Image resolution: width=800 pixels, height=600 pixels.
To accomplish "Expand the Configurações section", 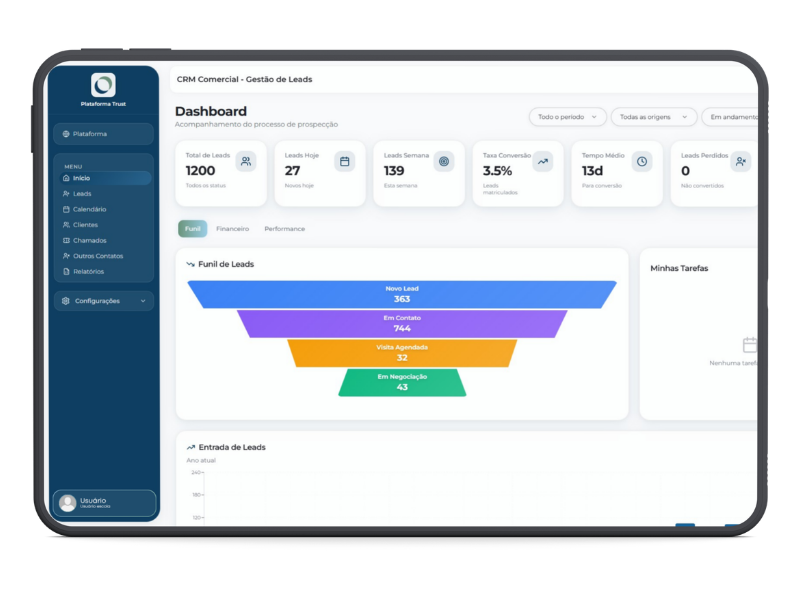I will (x=104, y=301).
